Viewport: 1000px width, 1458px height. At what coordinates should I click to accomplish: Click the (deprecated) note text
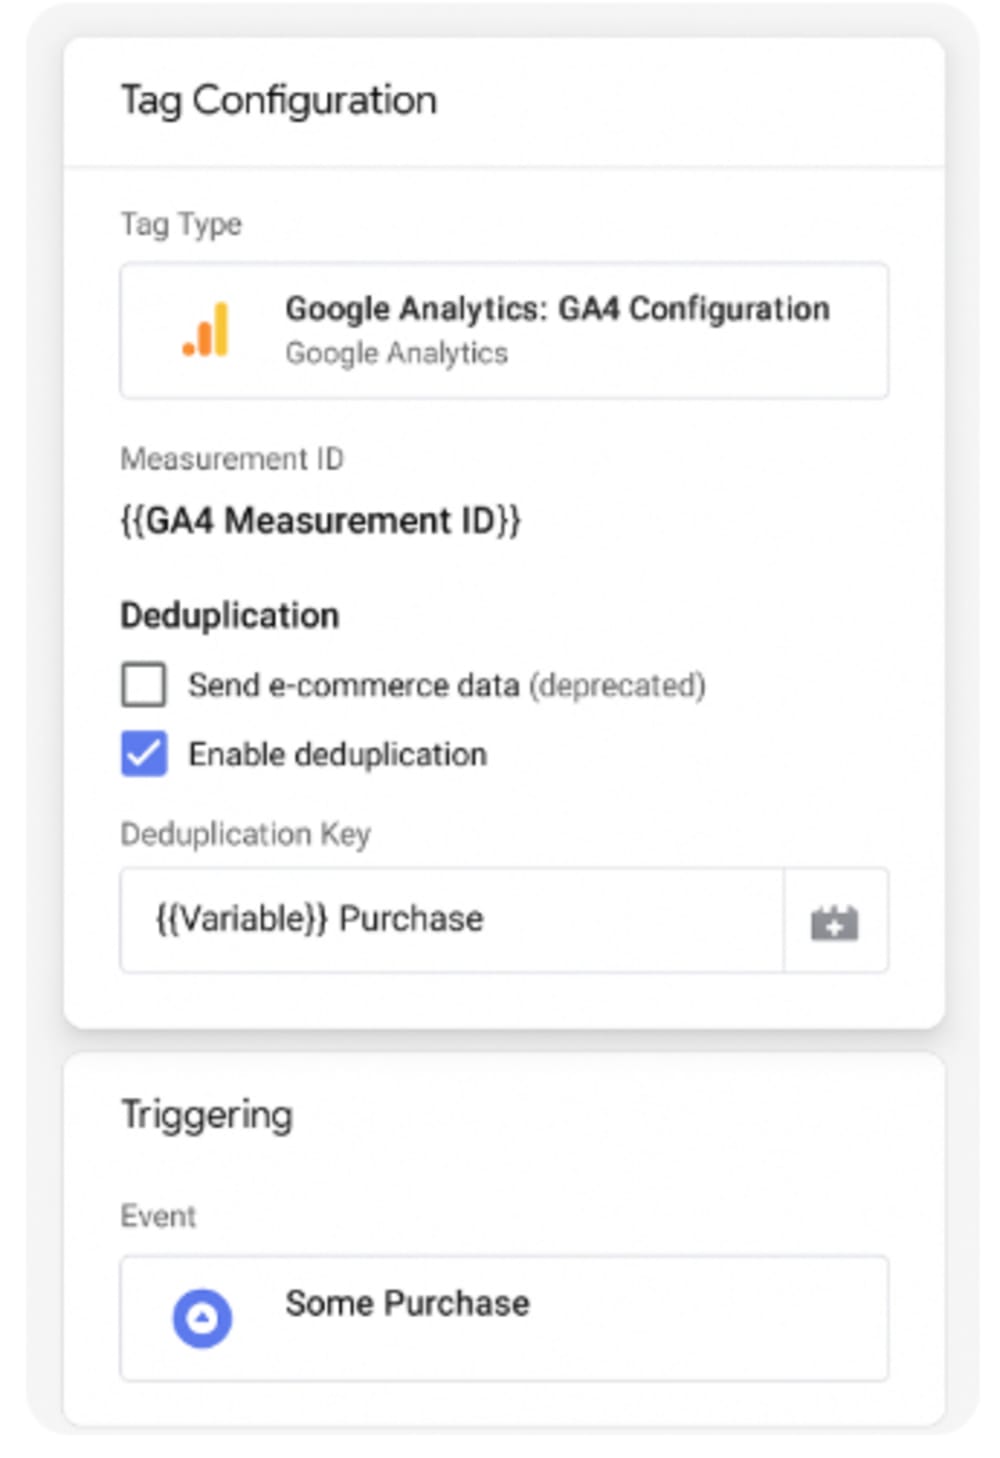coord(617,686)
